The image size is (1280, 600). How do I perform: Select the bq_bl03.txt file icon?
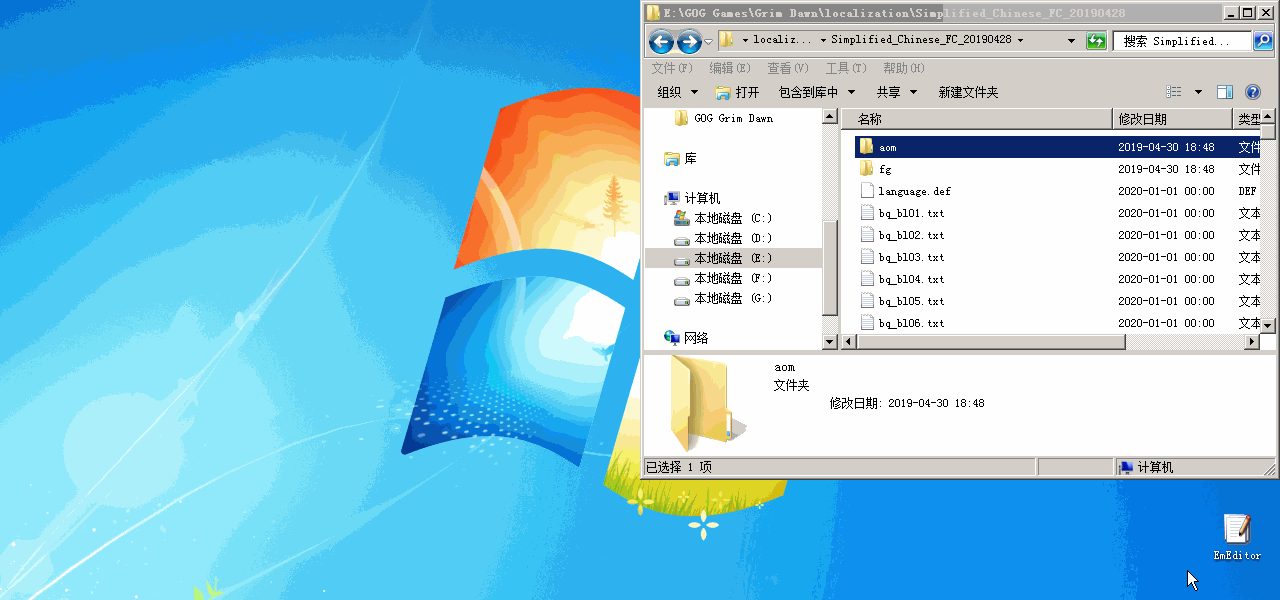click(x=867, y=257)
